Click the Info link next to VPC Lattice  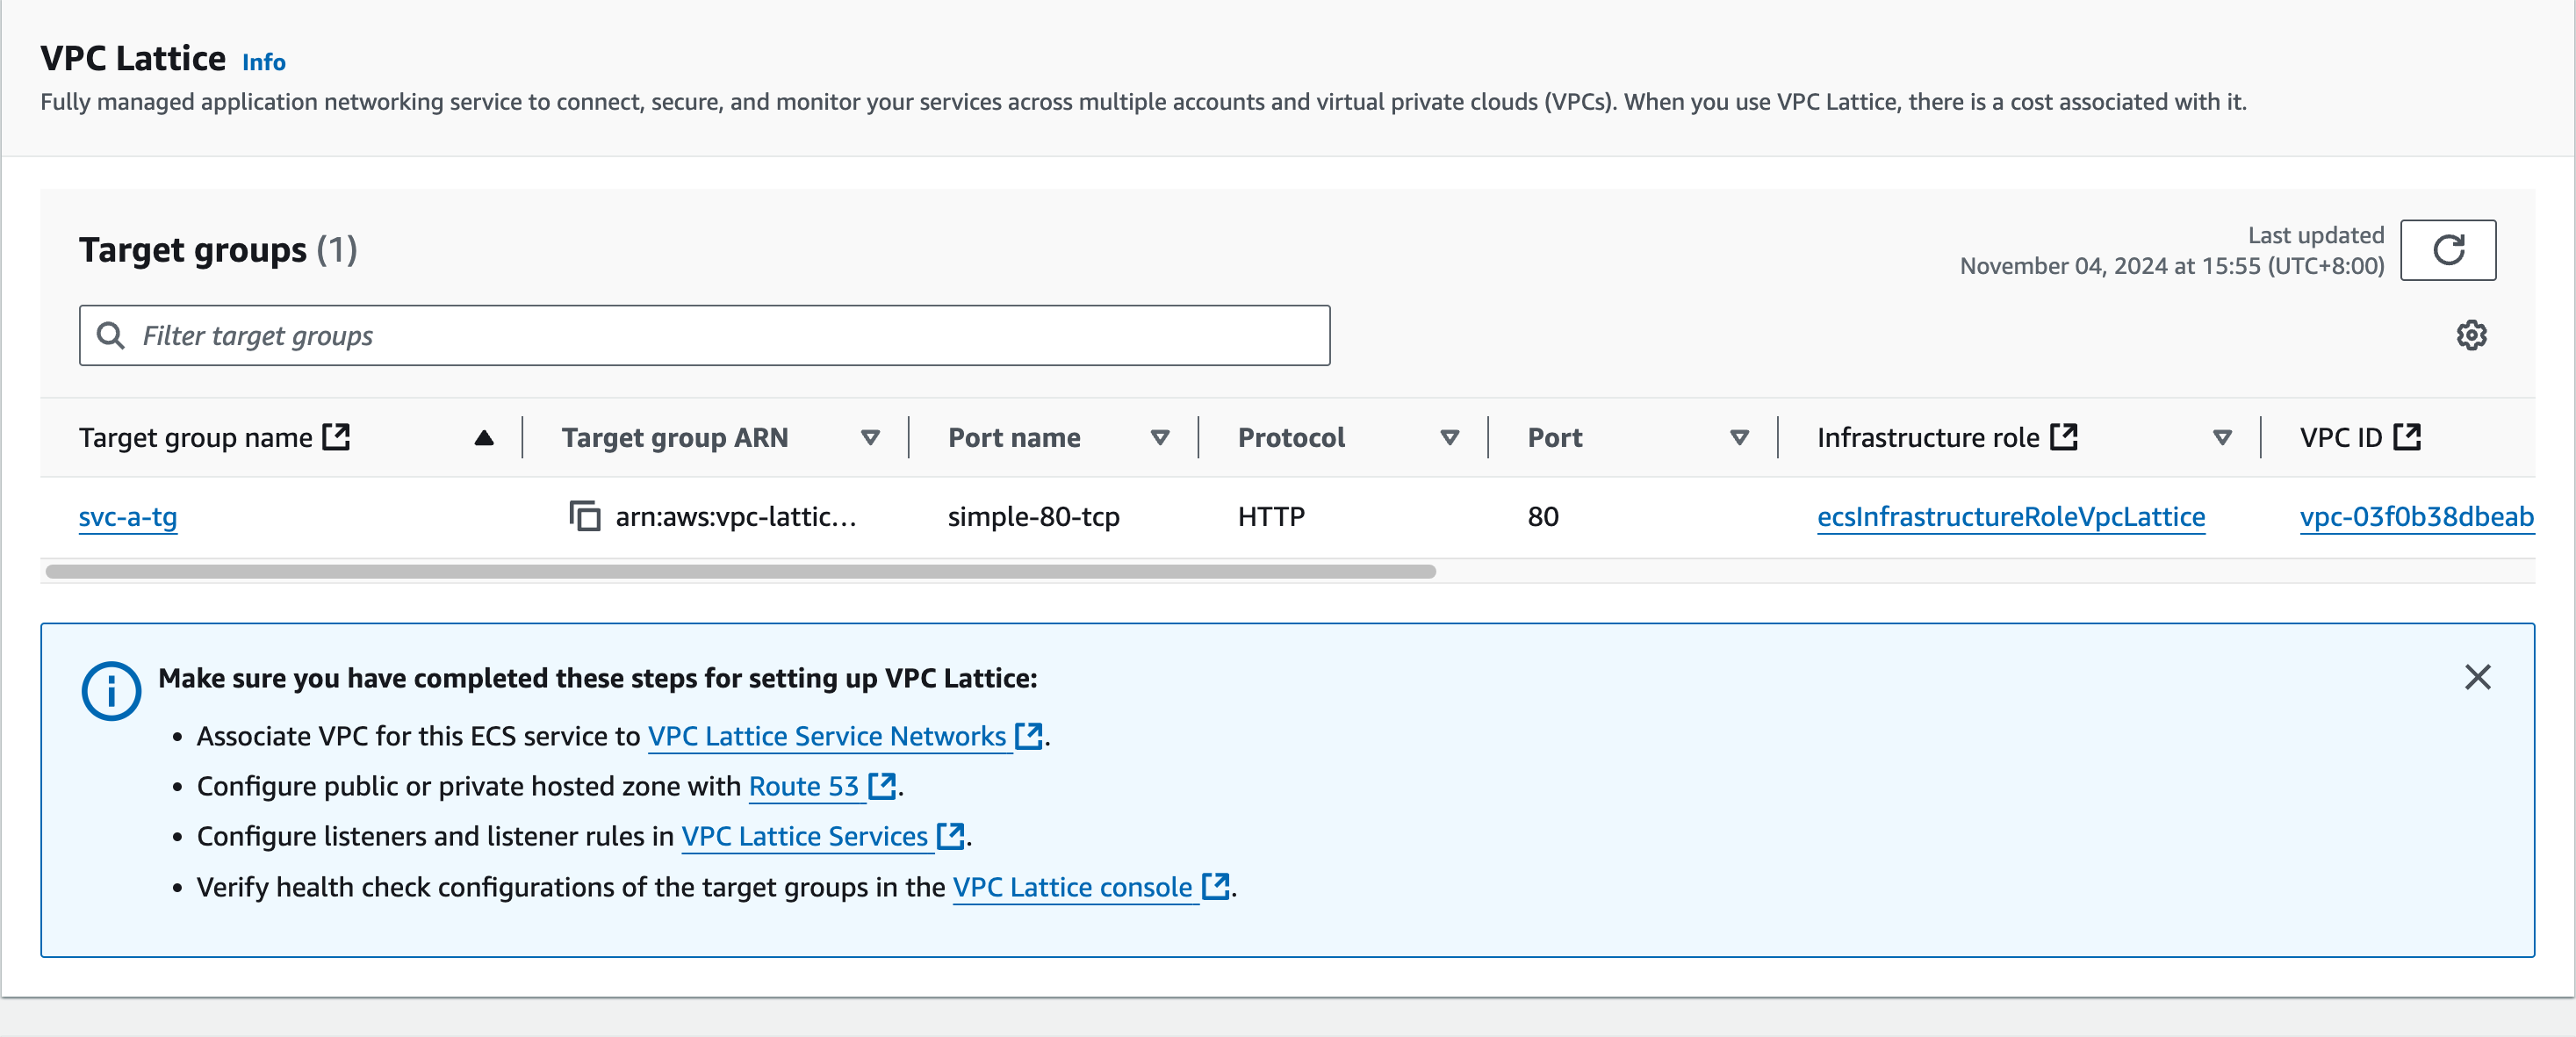264,62
